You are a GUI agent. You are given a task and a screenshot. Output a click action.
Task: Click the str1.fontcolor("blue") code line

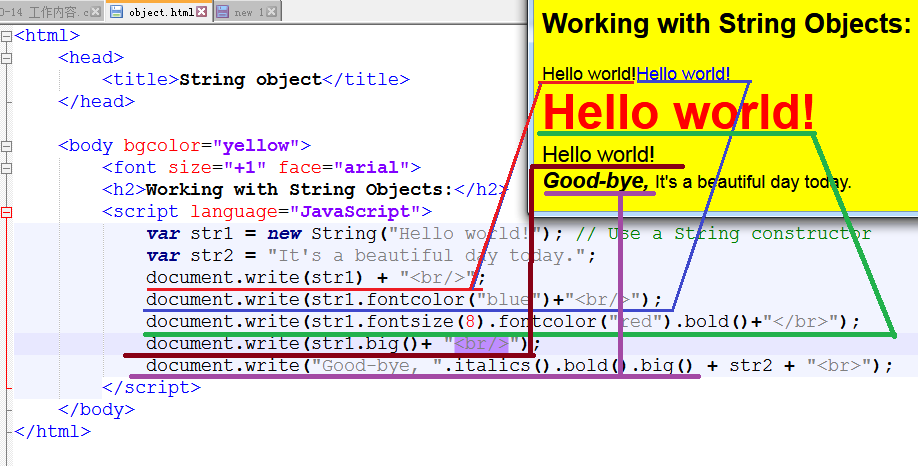[x=404, y=300]
